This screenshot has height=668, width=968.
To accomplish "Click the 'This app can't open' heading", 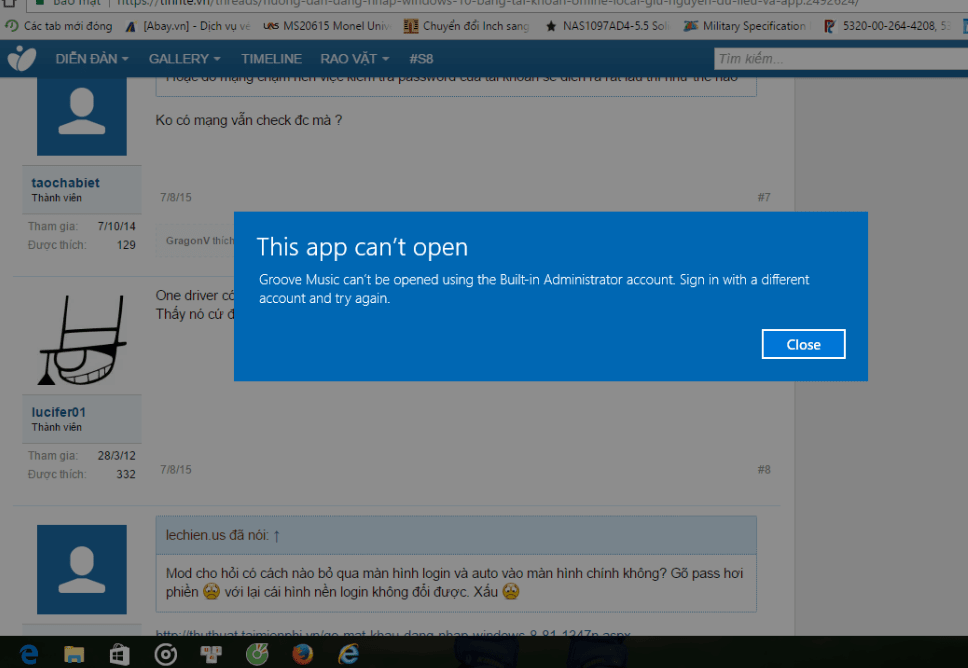I will [x=362, y=247].
